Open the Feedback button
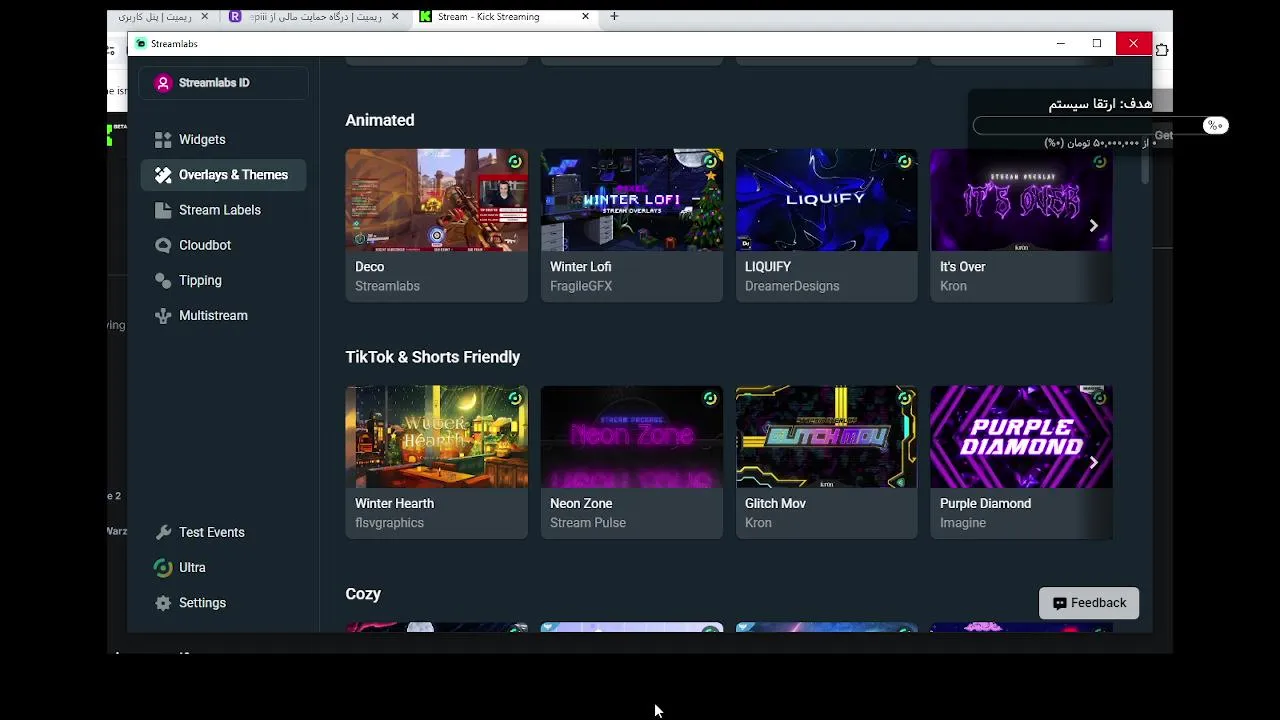 [x=1089, y=603]
